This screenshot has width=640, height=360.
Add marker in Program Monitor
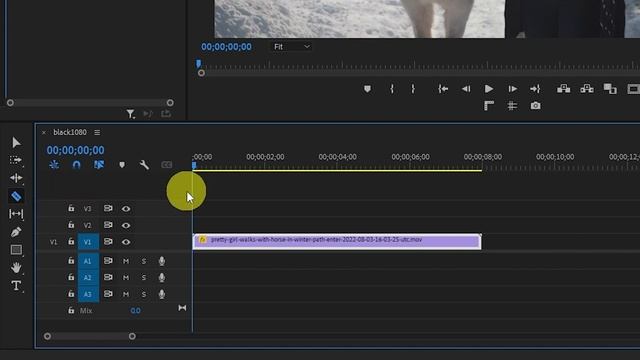pos(367,89)
